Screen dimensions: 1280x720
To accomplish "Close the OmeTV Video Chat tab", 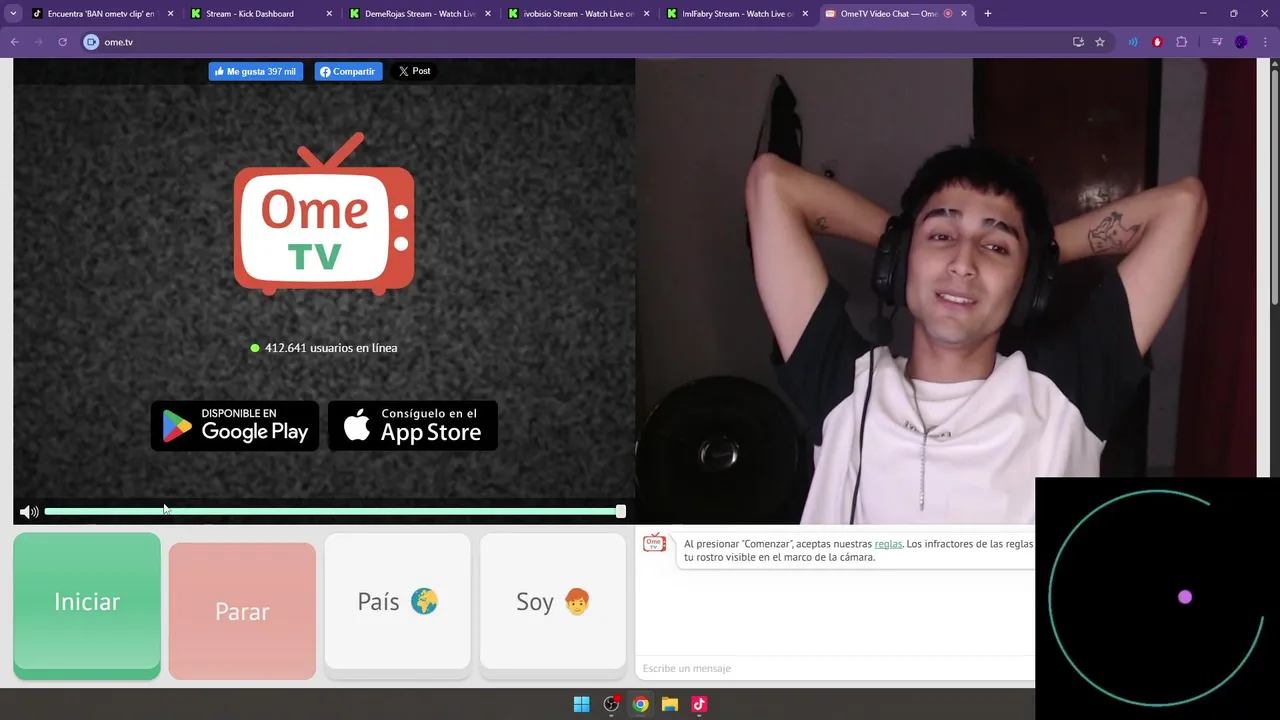I will (964, 14).
